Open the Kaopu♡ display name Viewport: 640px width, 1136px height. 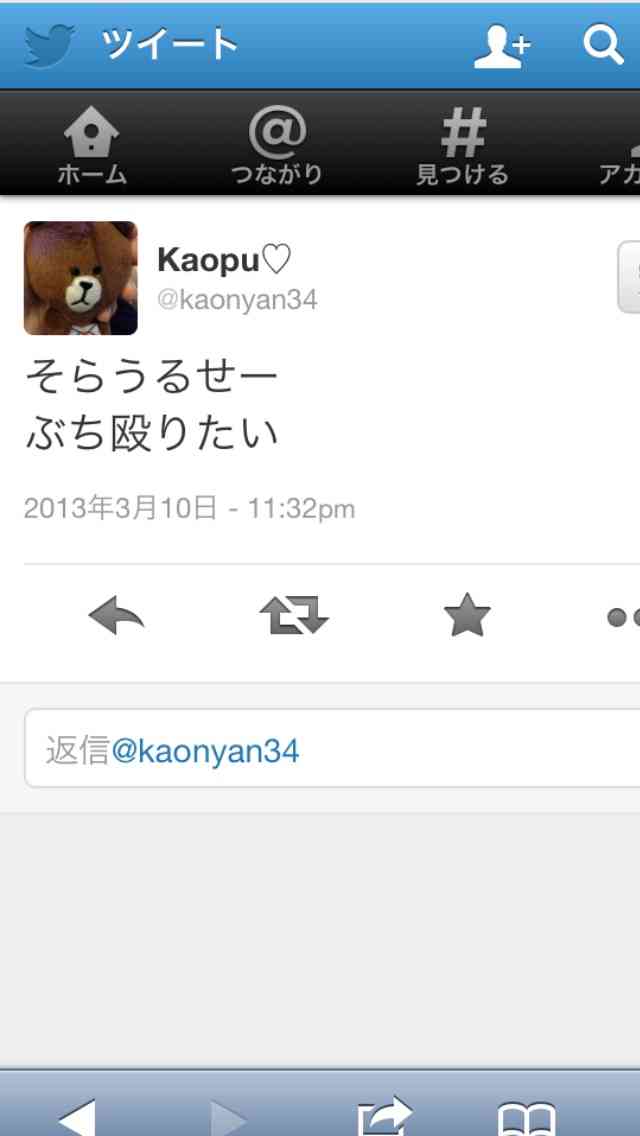(x=224, y=259)
